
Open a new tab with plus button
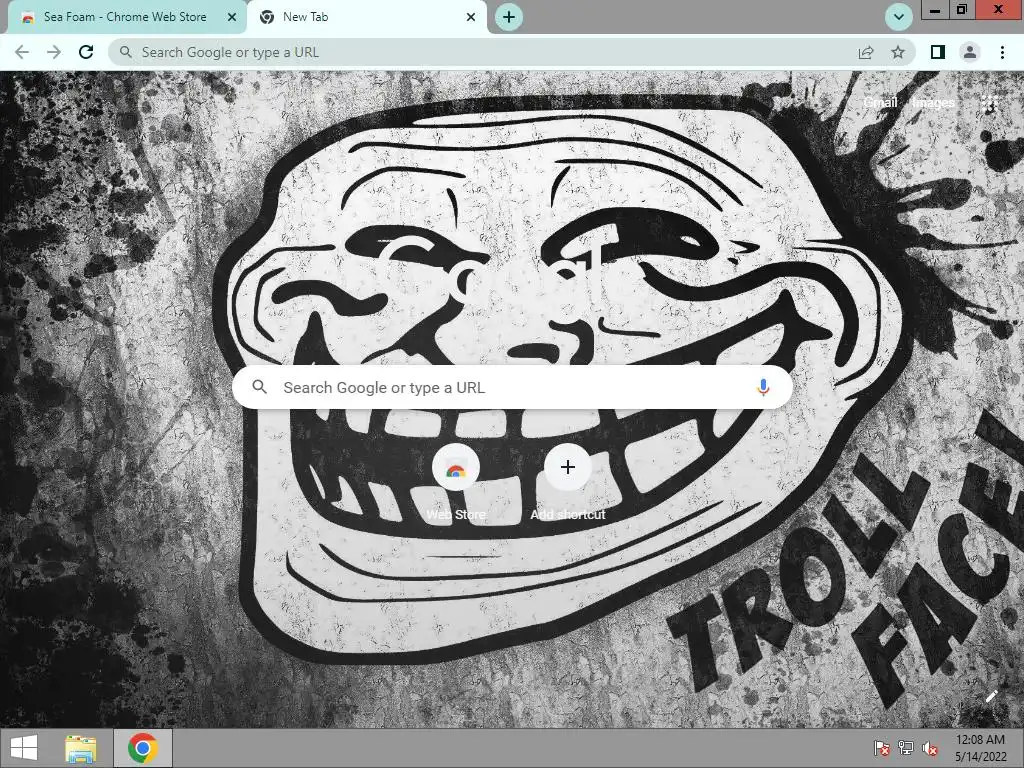pyautogui.click(x=509, y=17)
